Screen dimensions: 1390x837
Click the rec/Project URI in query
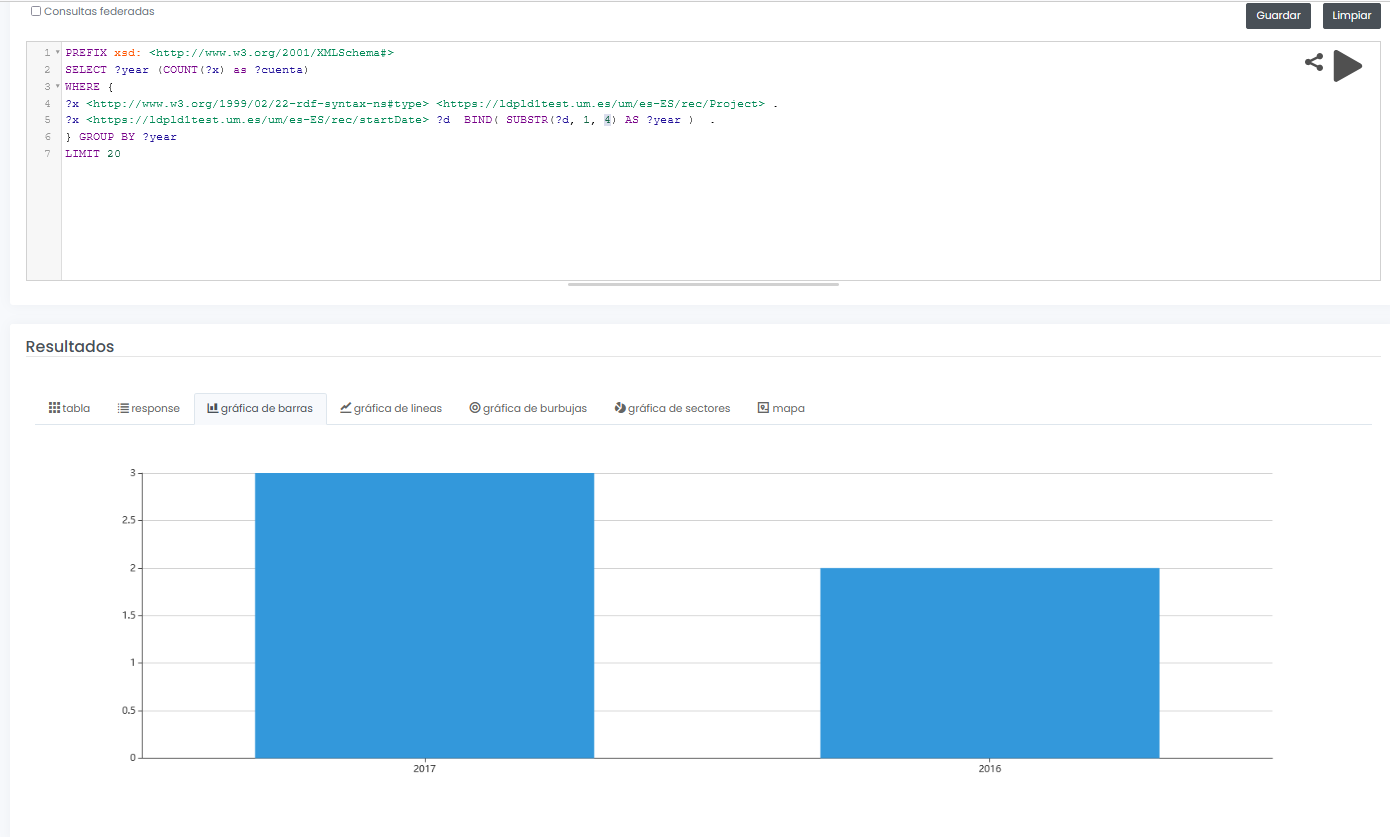click(x=601, y=103)
